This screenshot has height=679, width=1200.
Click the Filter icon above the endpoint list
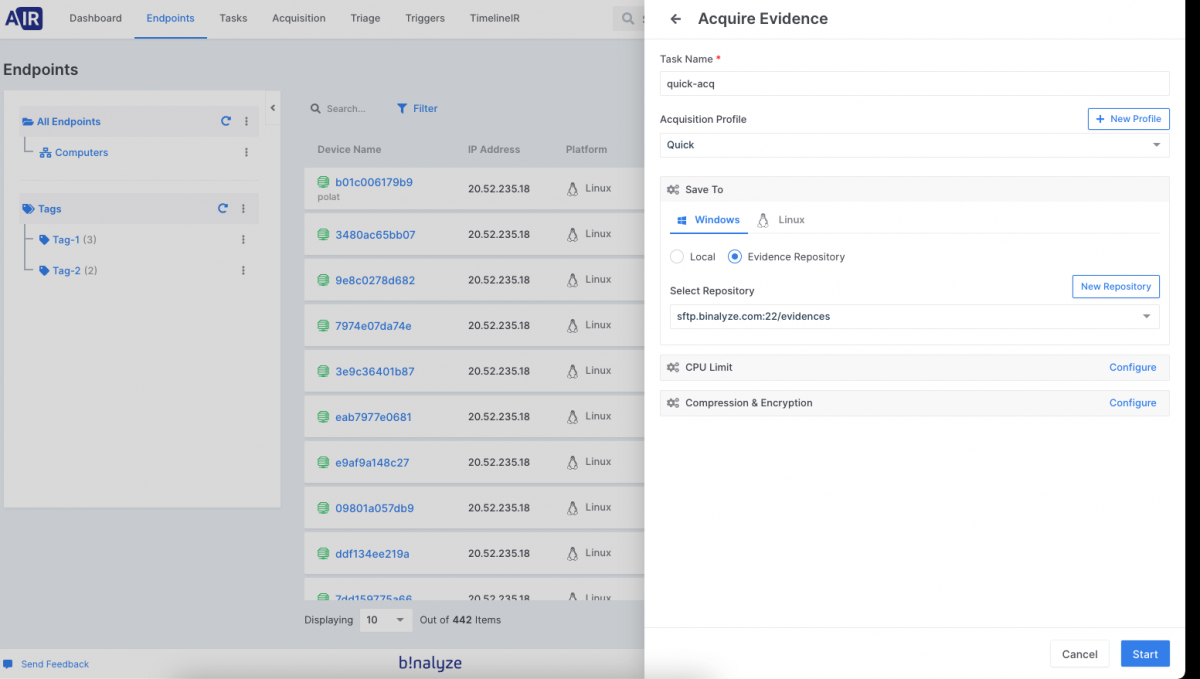point(400,108)
